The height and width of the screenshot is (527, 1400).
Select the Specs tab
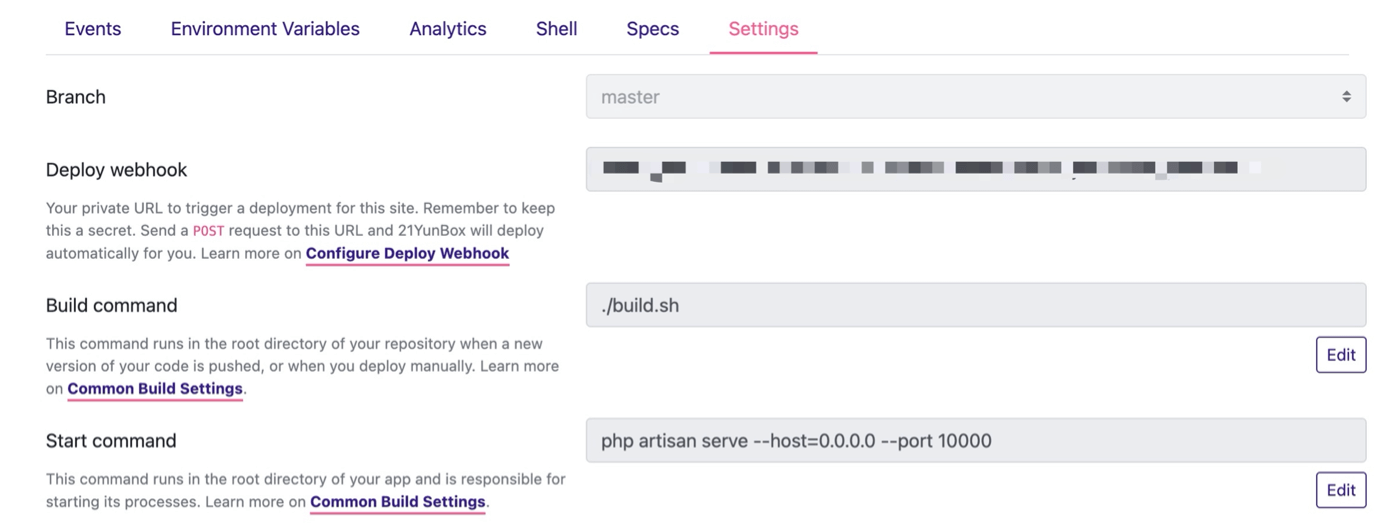pos(653,29)
